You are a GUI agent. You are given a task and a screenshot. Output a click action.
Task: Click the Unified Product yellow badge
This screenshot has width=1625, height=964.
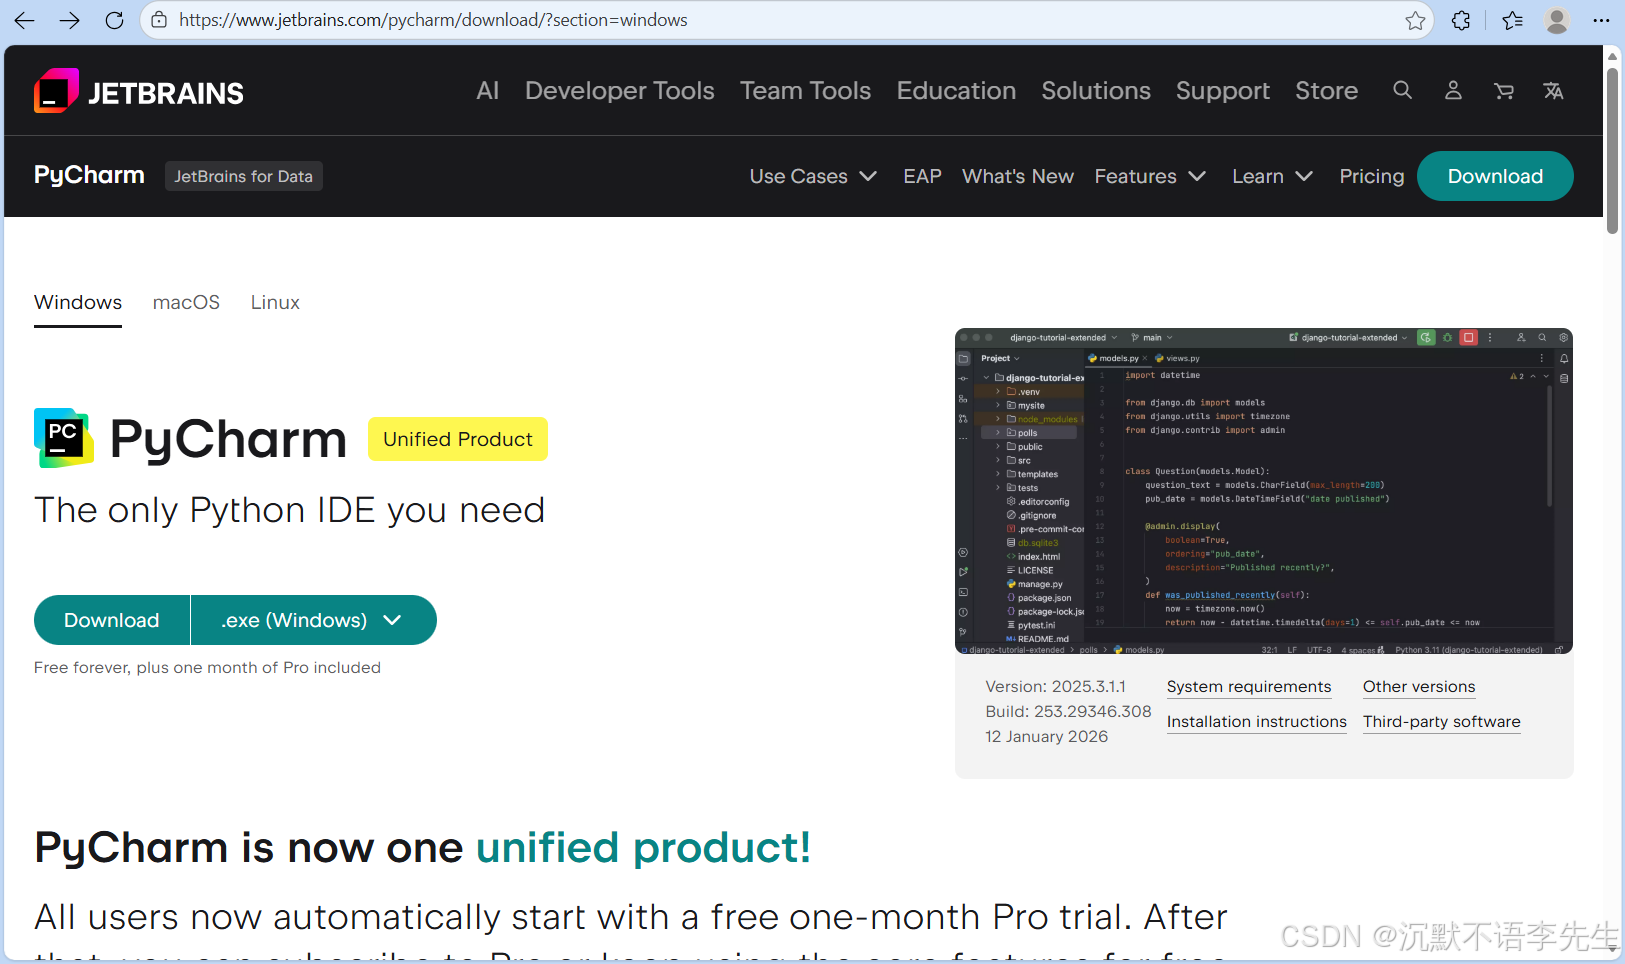[x=458, y=439]
